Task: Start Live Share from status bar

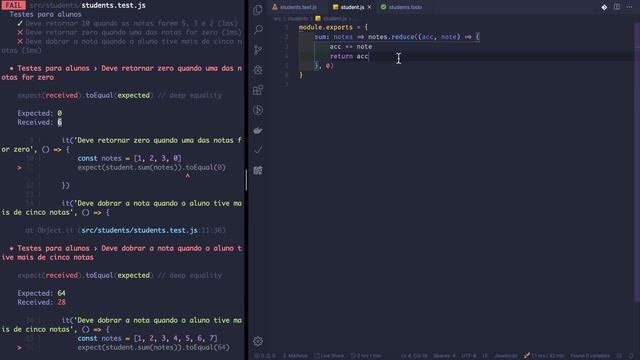Action: coord(329,356)
